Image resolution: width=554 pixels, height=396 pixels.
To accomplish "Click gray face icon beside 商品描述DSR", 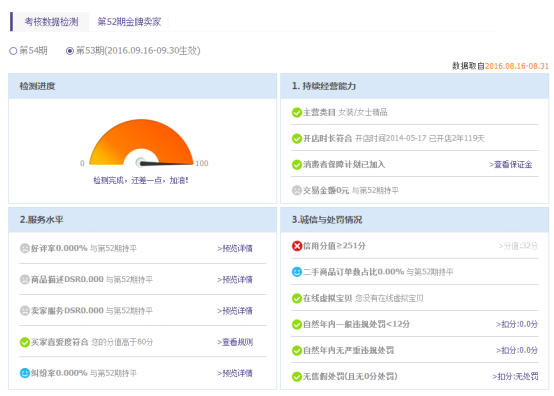I will 24,279.
